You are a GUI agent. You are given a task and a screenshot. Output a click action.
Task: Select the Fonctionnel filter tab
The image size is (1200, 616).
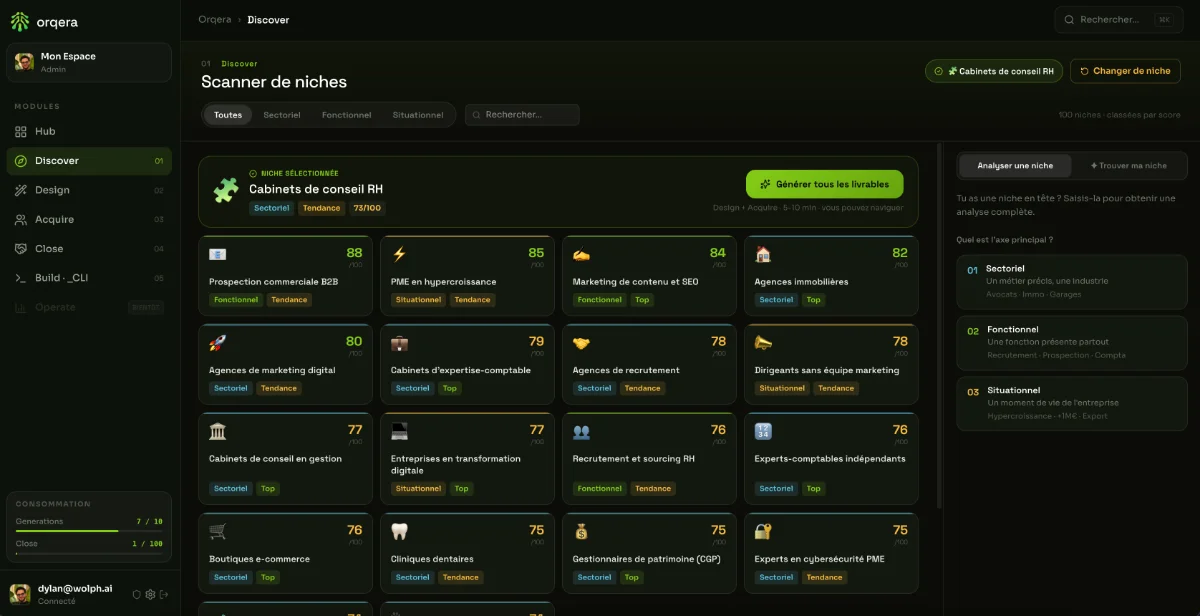pyautogui.click(x=346, y=115)
